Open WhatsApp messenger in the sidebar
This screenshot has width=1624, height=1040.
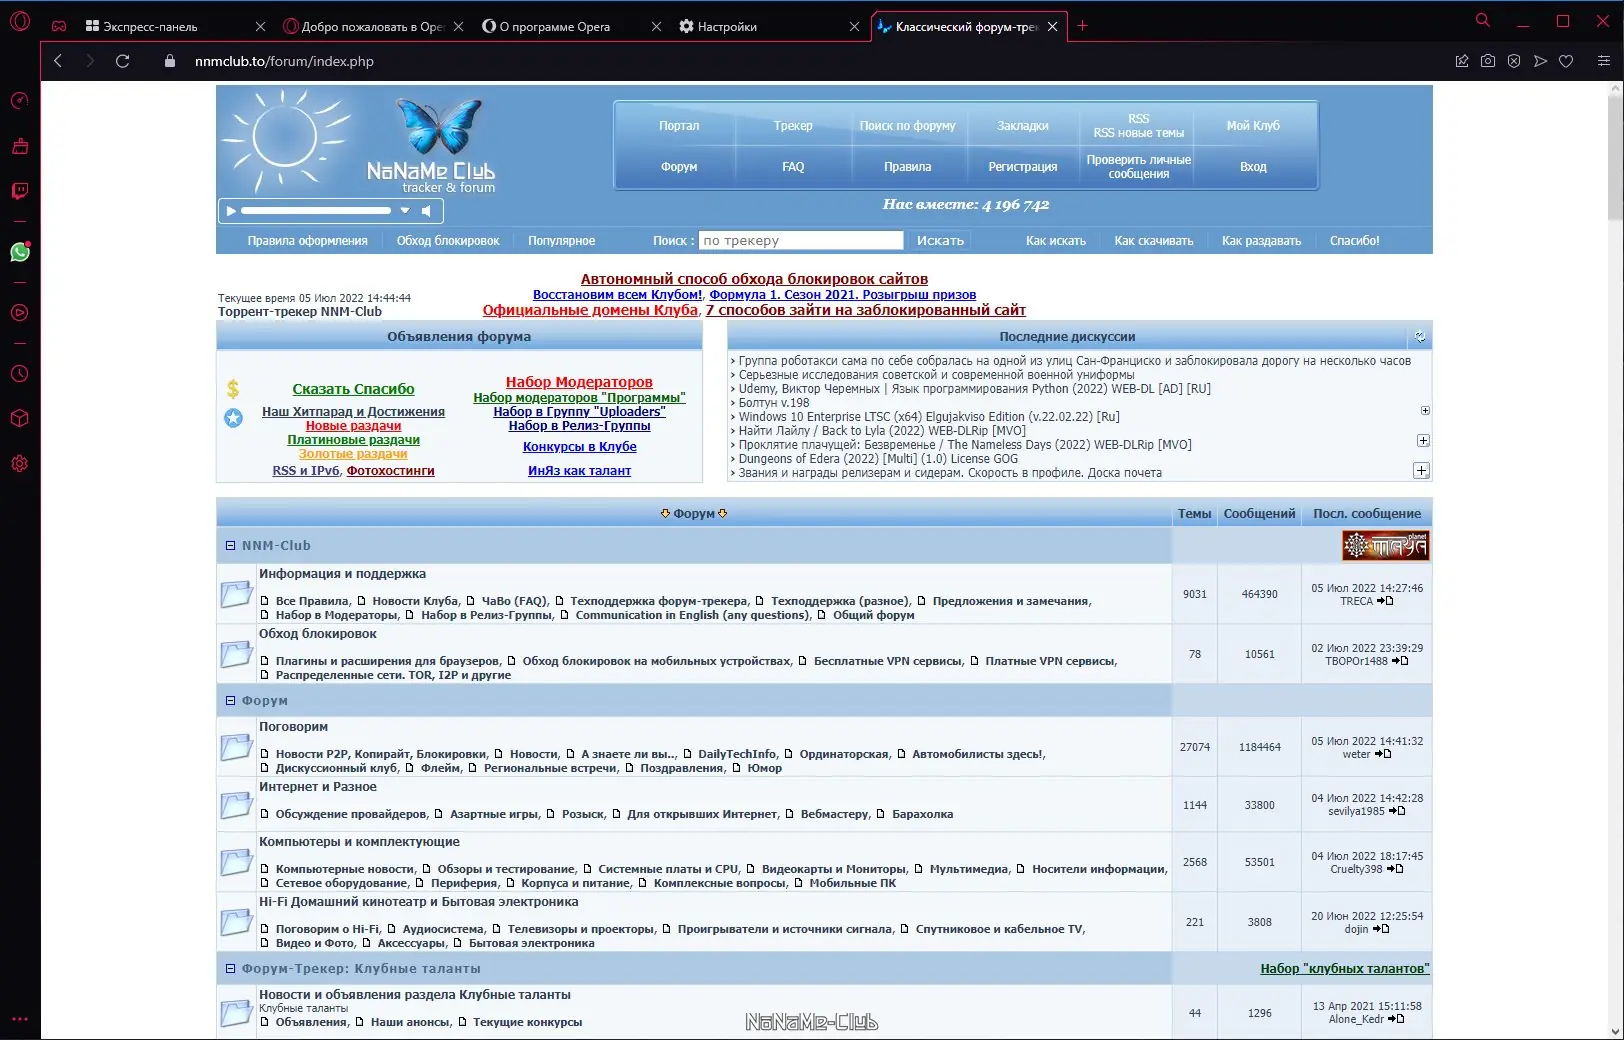click(20, 252)
